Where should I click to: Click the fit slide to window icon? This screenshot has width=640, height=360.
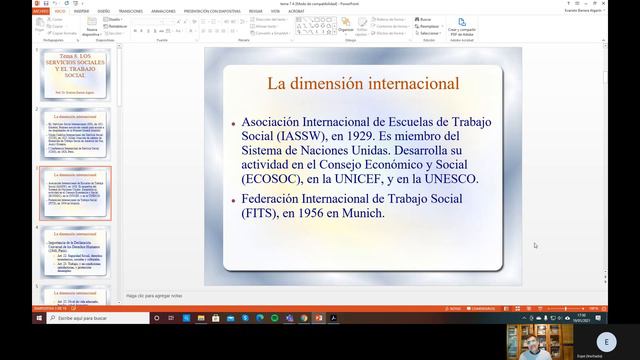[x=604, y=309]
